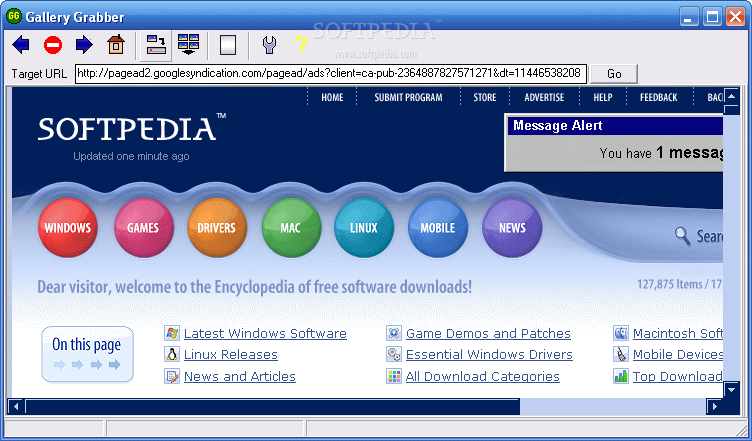Click Windows flag icon beside Latest Windows Software
The width and height of the screenshot is (752, 441).
(x=172, y=333)
